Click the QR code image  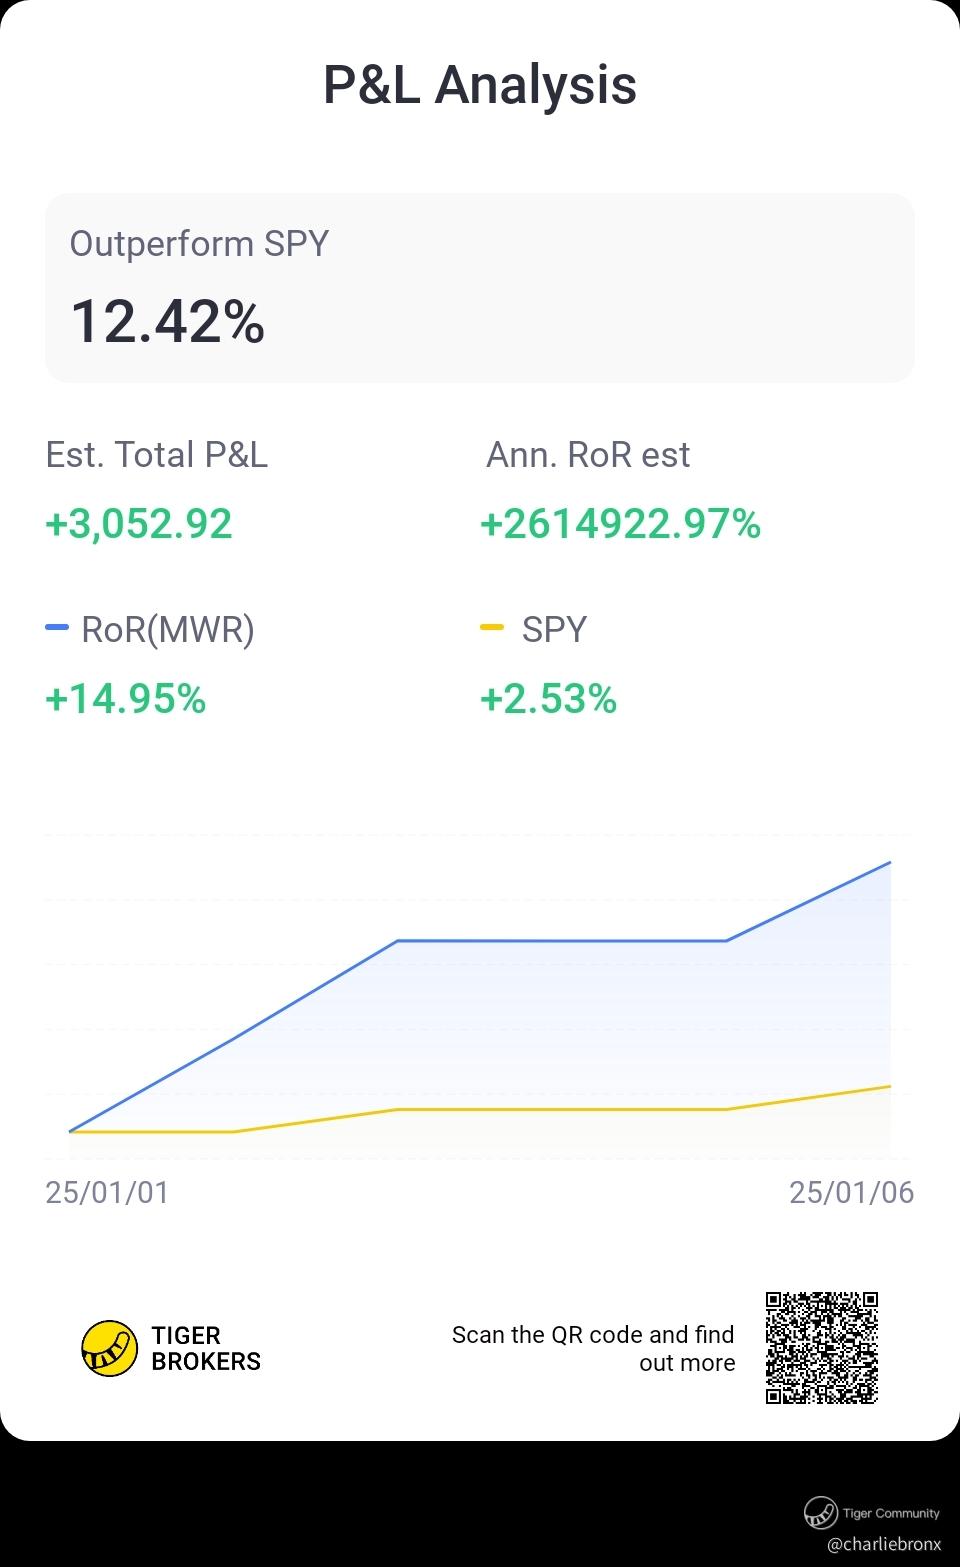[x=822, y=1348]
